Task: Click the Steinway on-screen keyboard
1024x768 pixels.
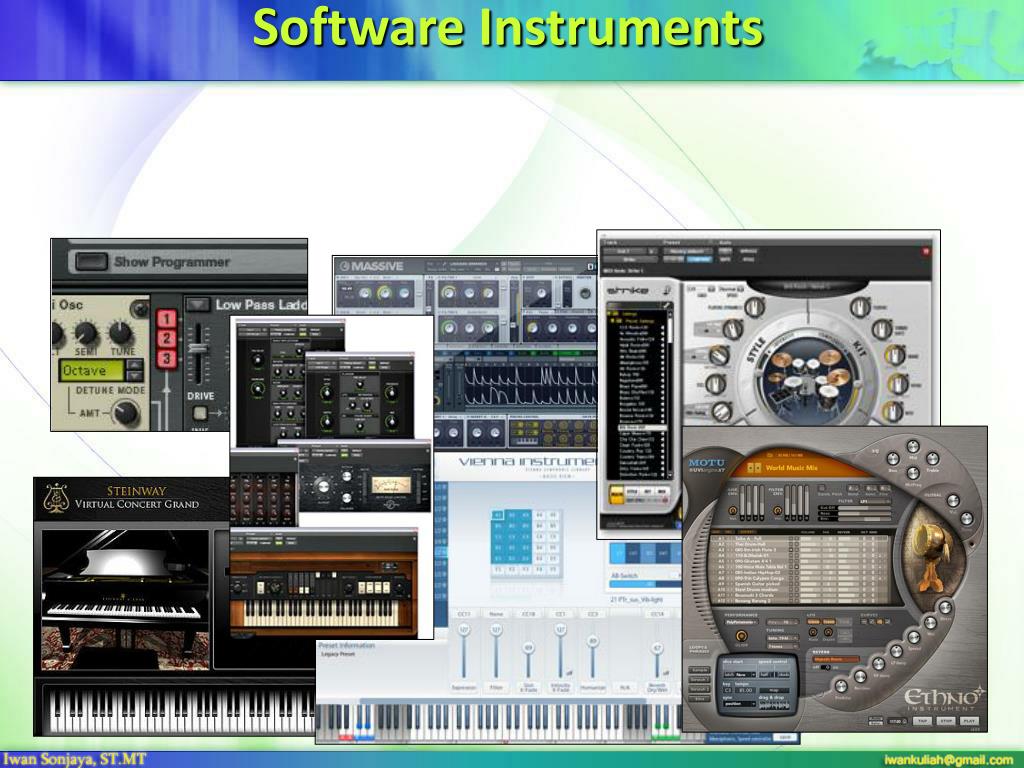Action: pos(183,711)
